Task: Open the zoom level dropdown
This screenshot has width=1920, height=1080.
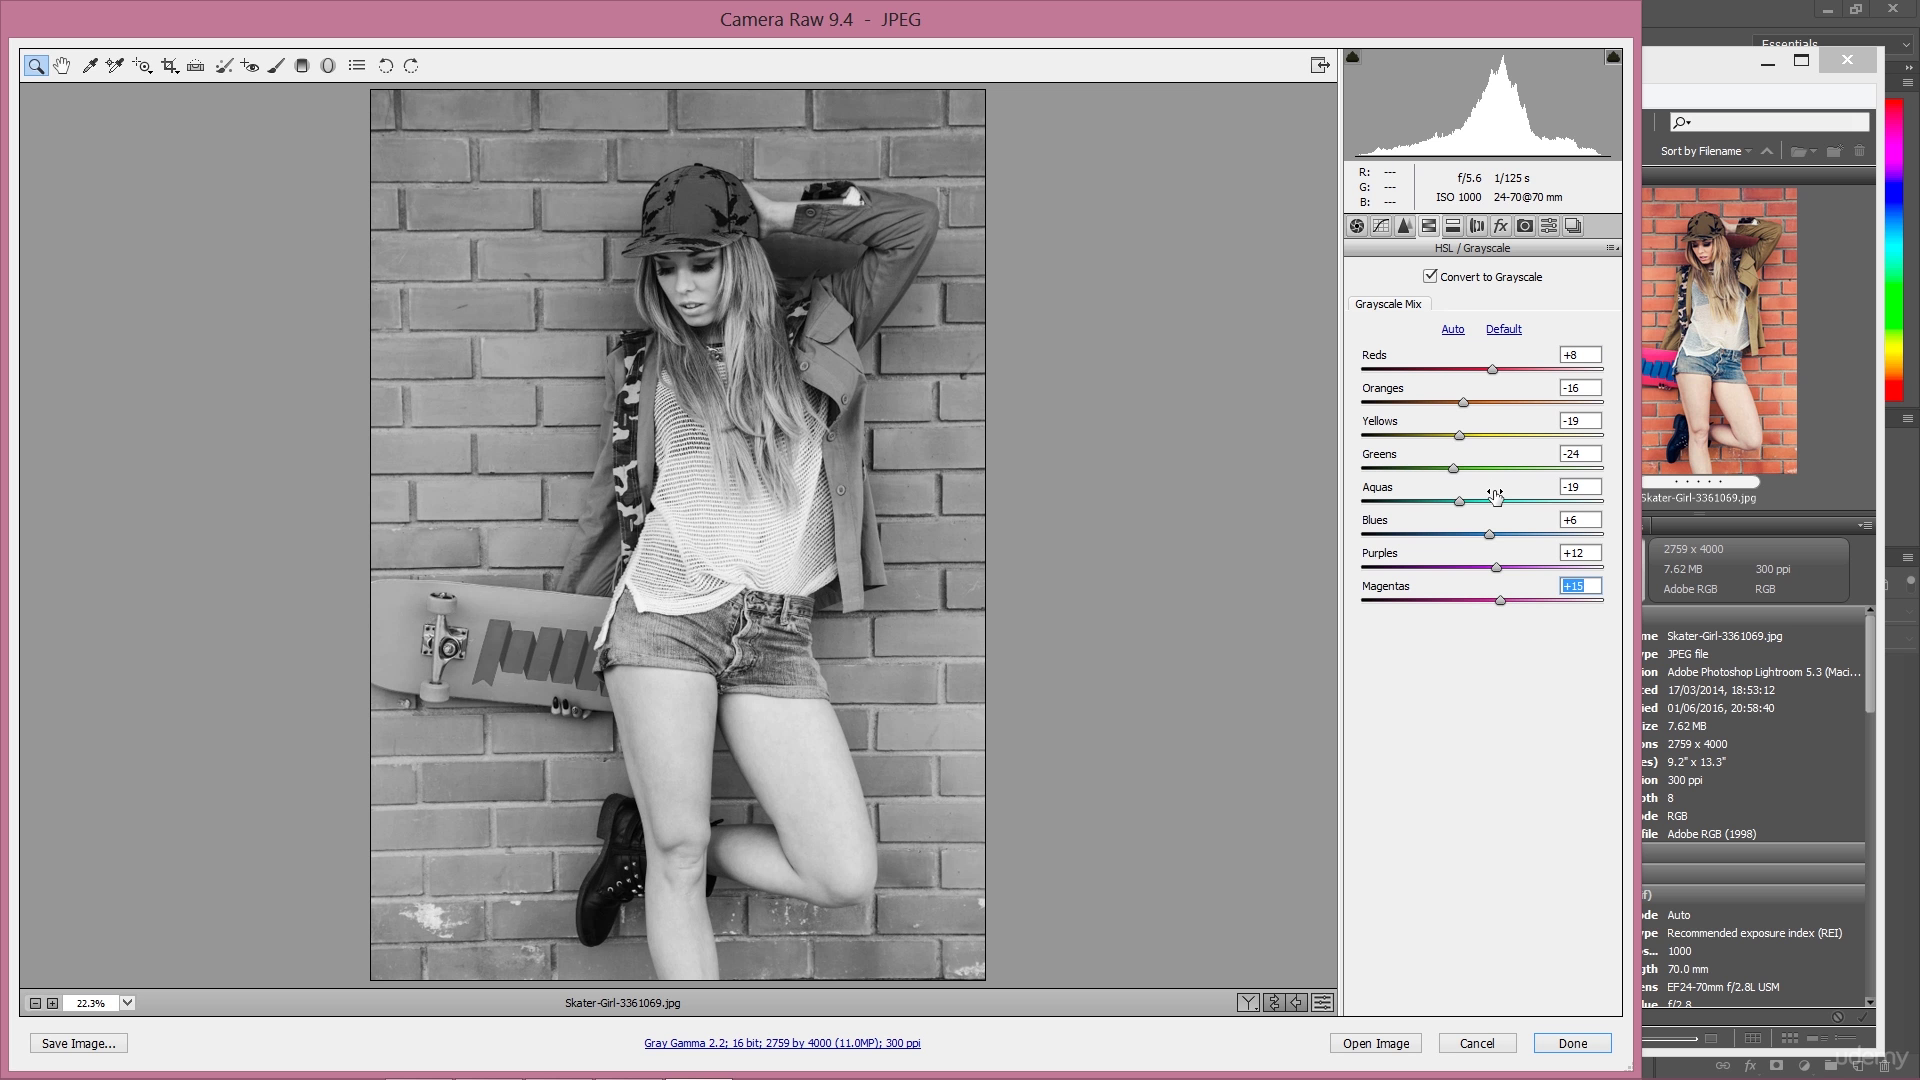Action: coord(128,1003)
